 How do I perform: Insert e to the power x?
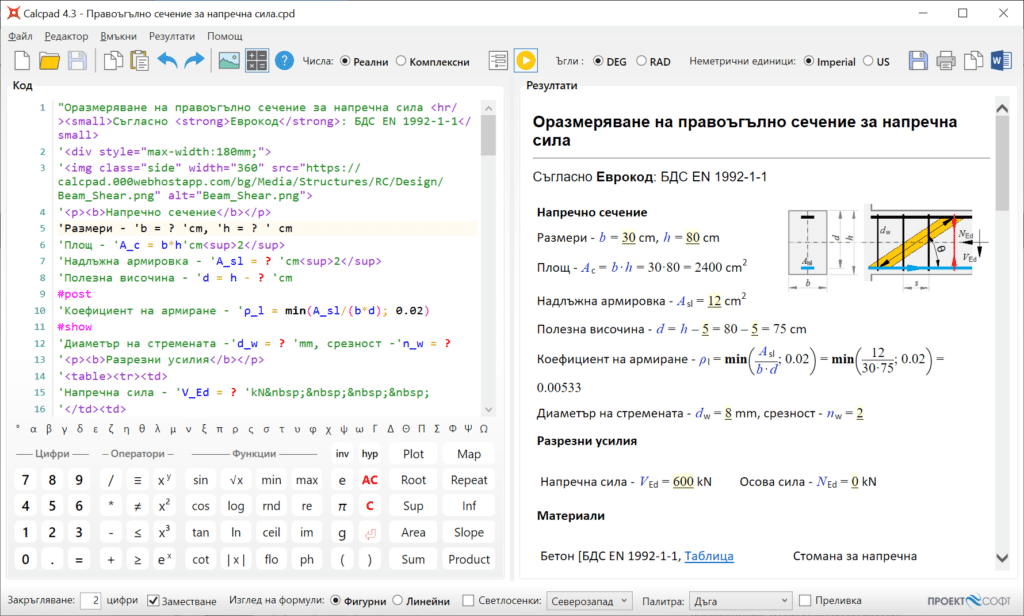pos(164,560)
